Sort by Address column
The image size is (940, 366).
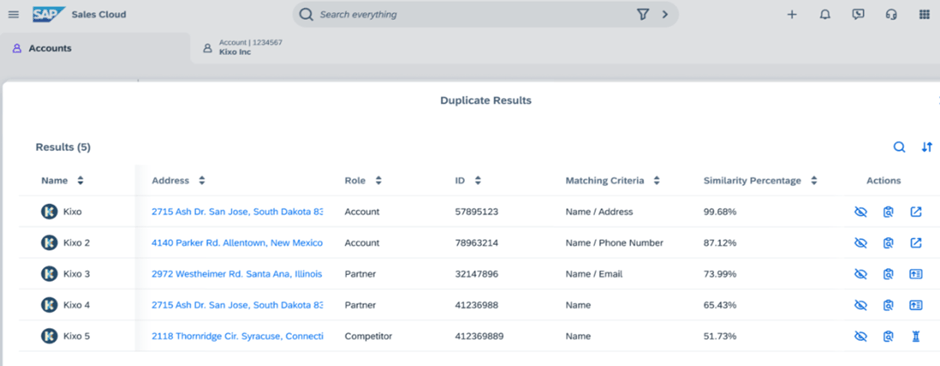(202, 180)
